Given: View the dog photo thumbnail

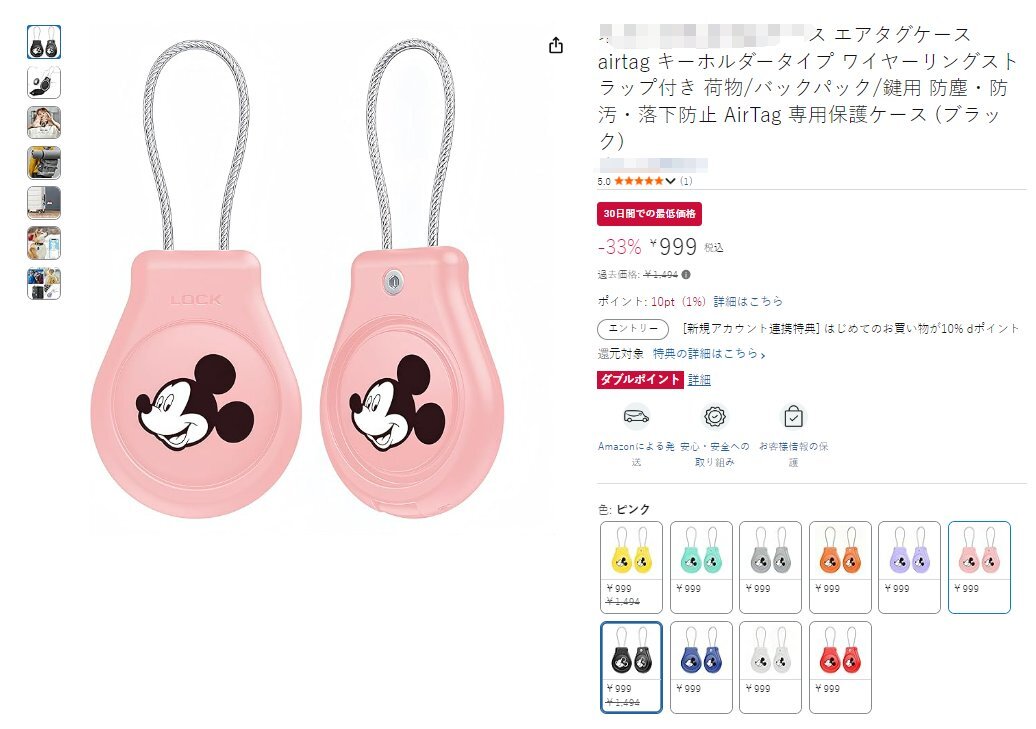Looking at the screenshot, I should point(44,243).
